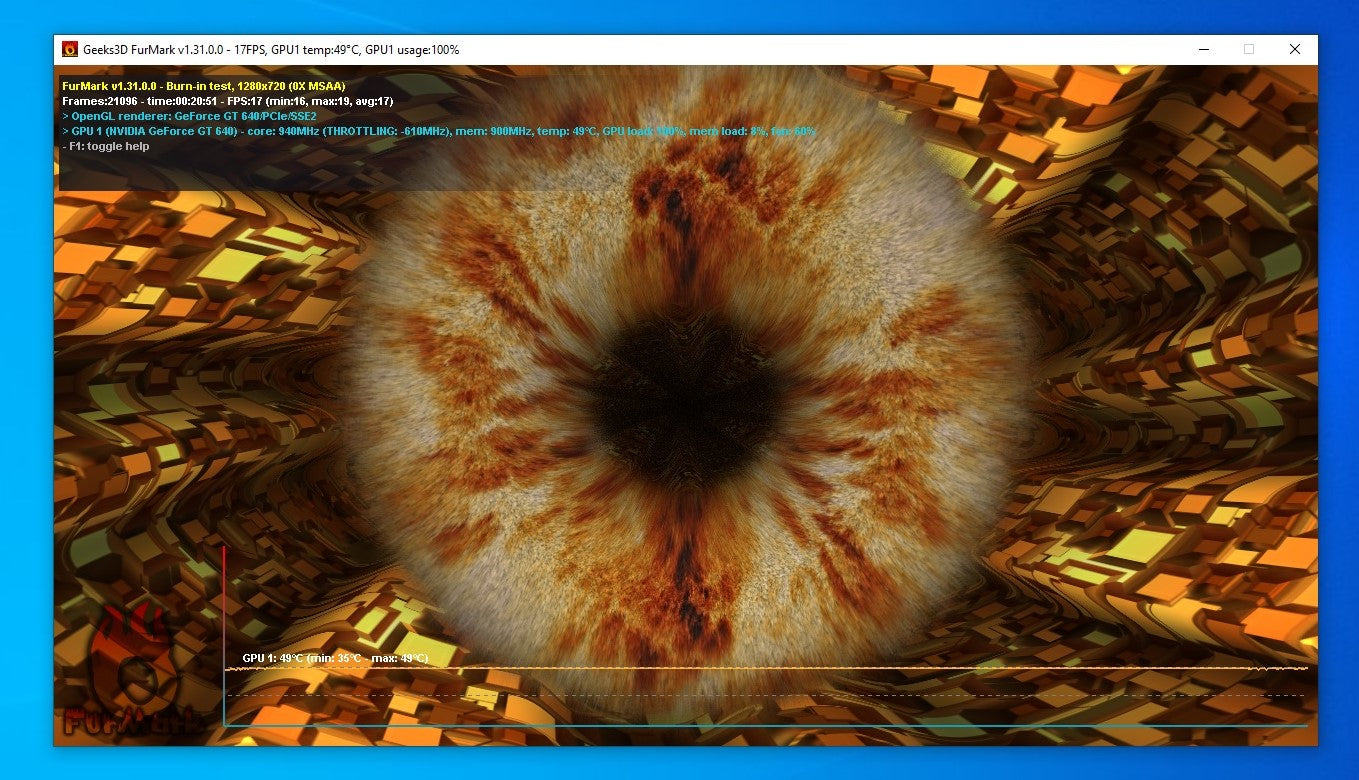Click the FPS statistics '(min:16, max:19, avg:17)' text

[x=330, y=101]
